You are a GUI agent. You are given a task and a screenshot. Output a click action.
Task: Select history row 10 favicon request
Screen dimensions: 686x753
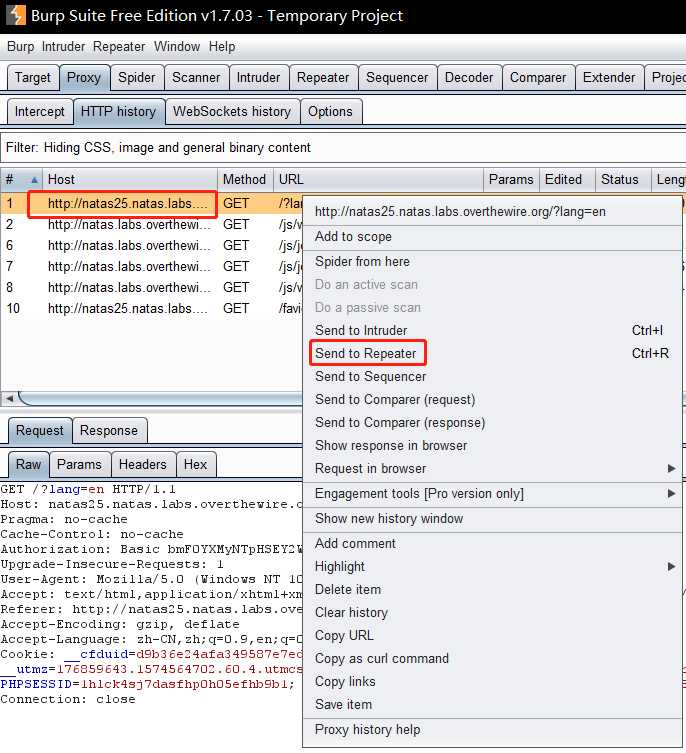[152, 309]
